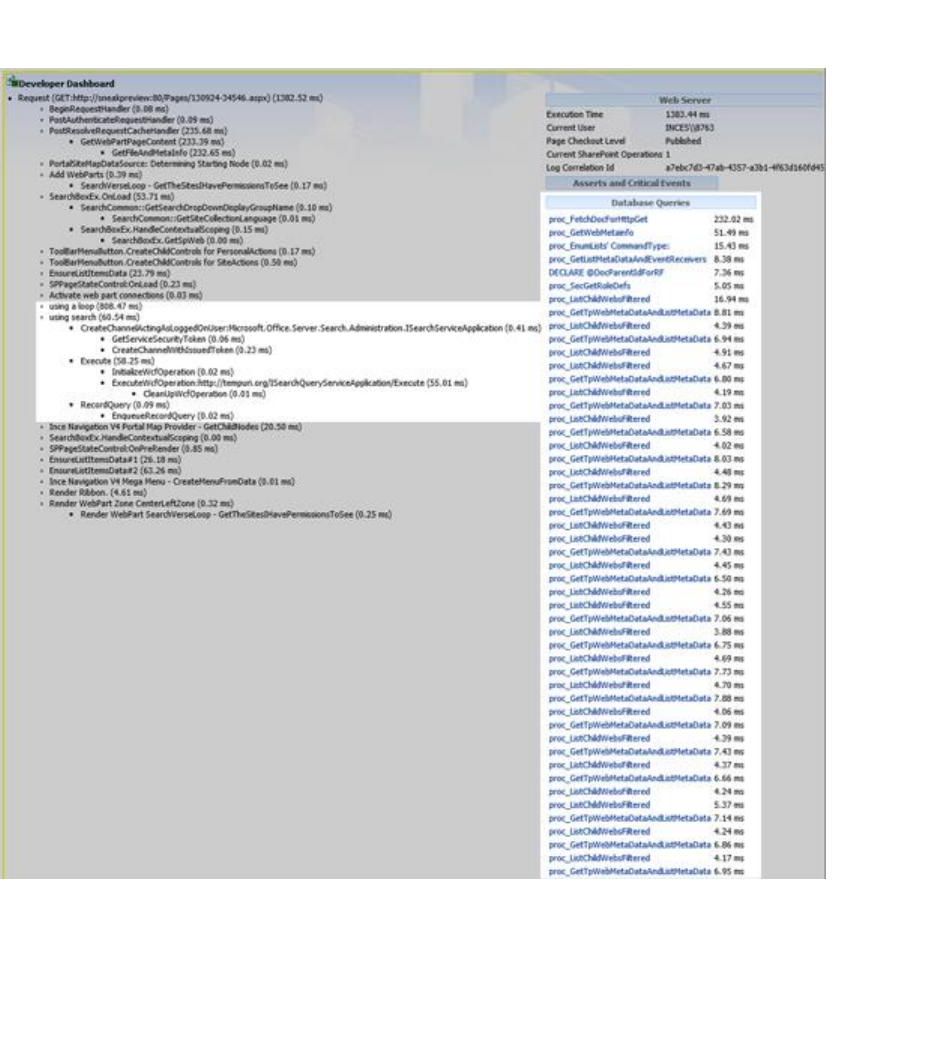The height and width of the screenshot is (1051, 928).
Task: Click EnqueueRecordQuery (0.02 ms) entry
Action: tap(173, 416)
